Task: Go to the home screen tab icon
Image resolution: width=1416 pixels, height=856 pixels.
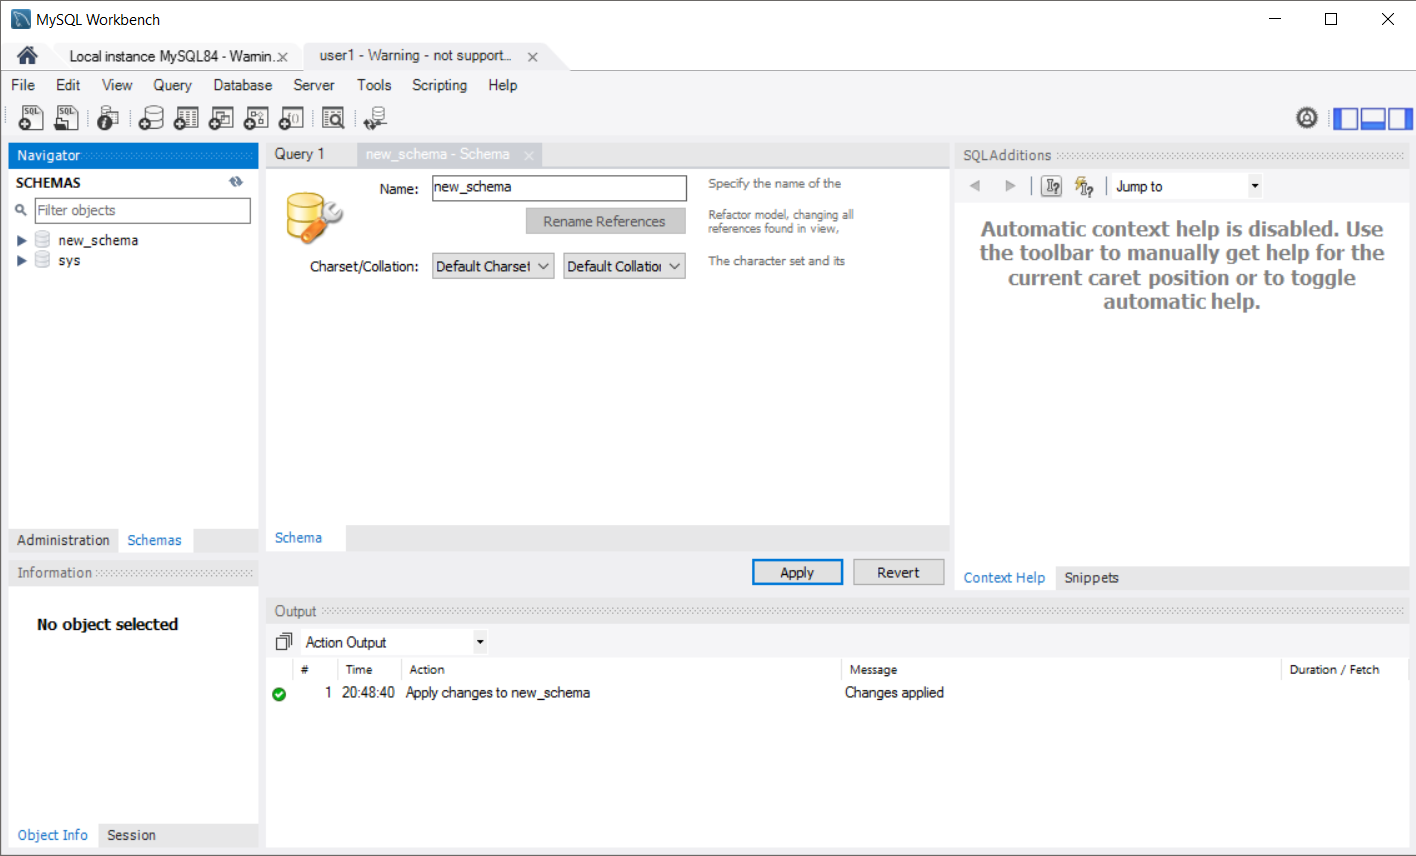Action: pos(27,55)
